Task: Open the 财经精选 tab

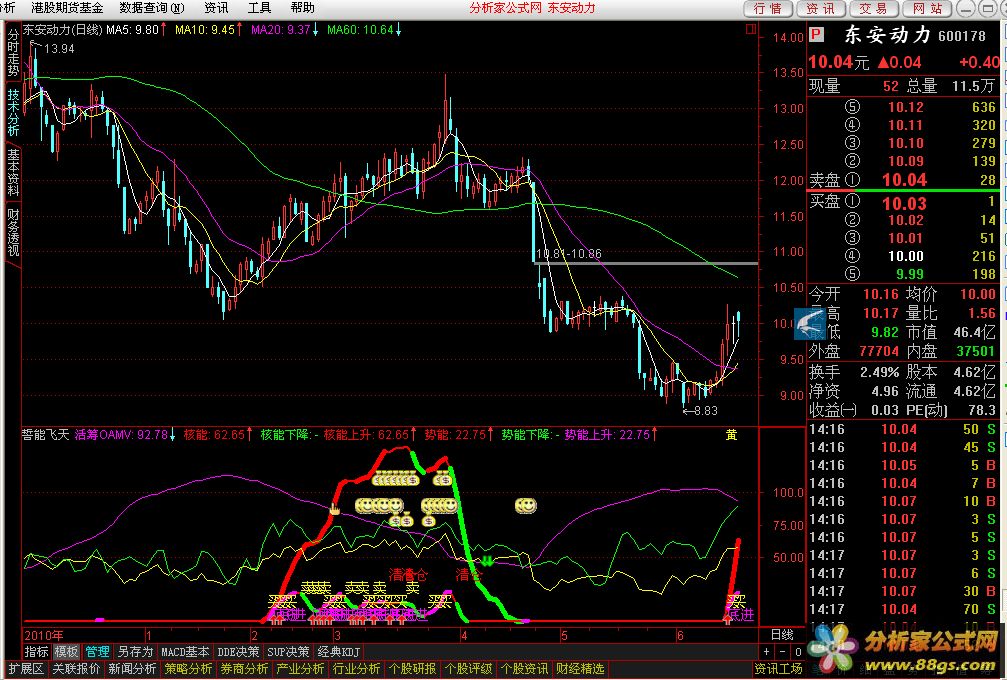Action: (x=580, y=669)
